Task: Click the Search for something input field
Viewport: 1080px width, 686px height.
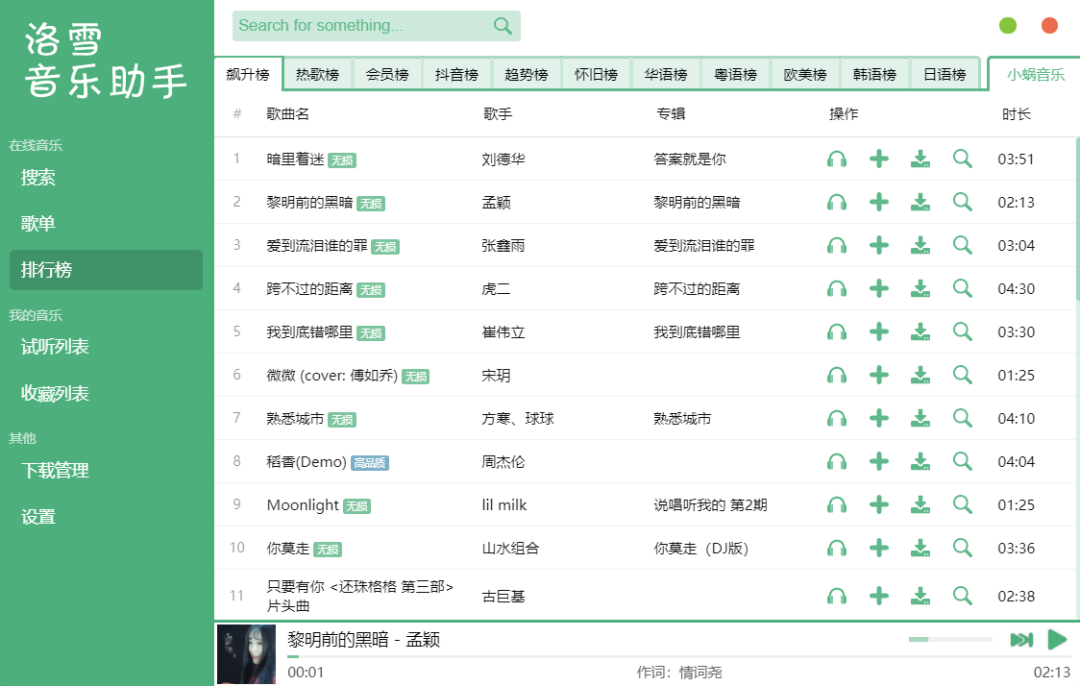Action: (376, 26)
